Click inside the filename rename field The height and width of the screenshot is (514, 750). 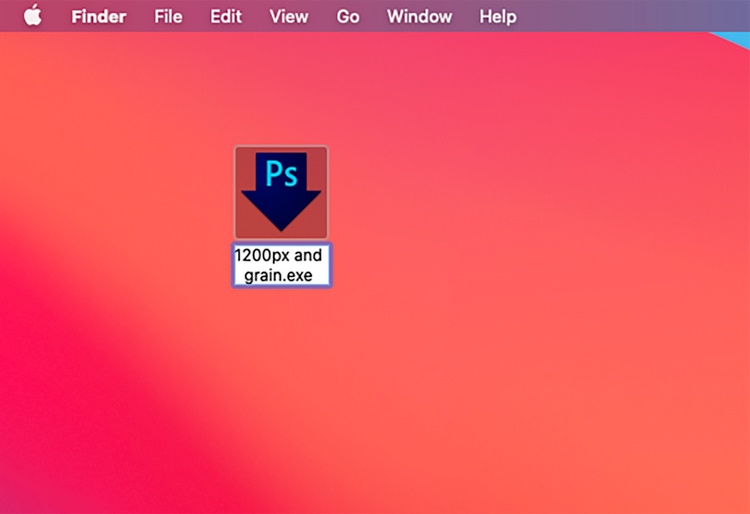coord(282,265)
